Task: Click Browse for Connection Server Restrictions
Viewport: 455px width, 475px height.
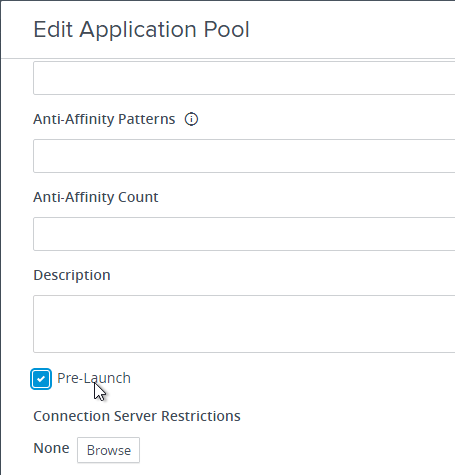Action: pos(108,450)
